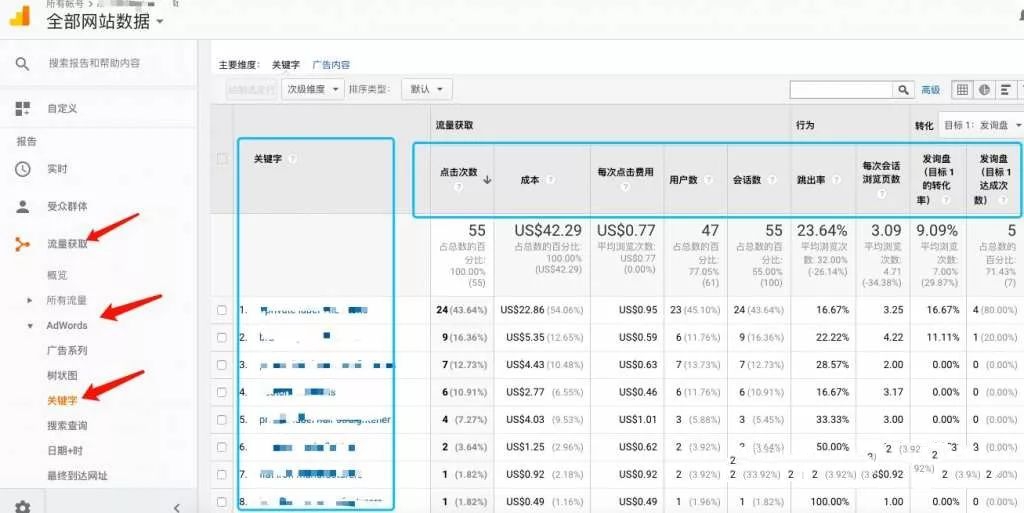Open admin settings gear icon

22,507
